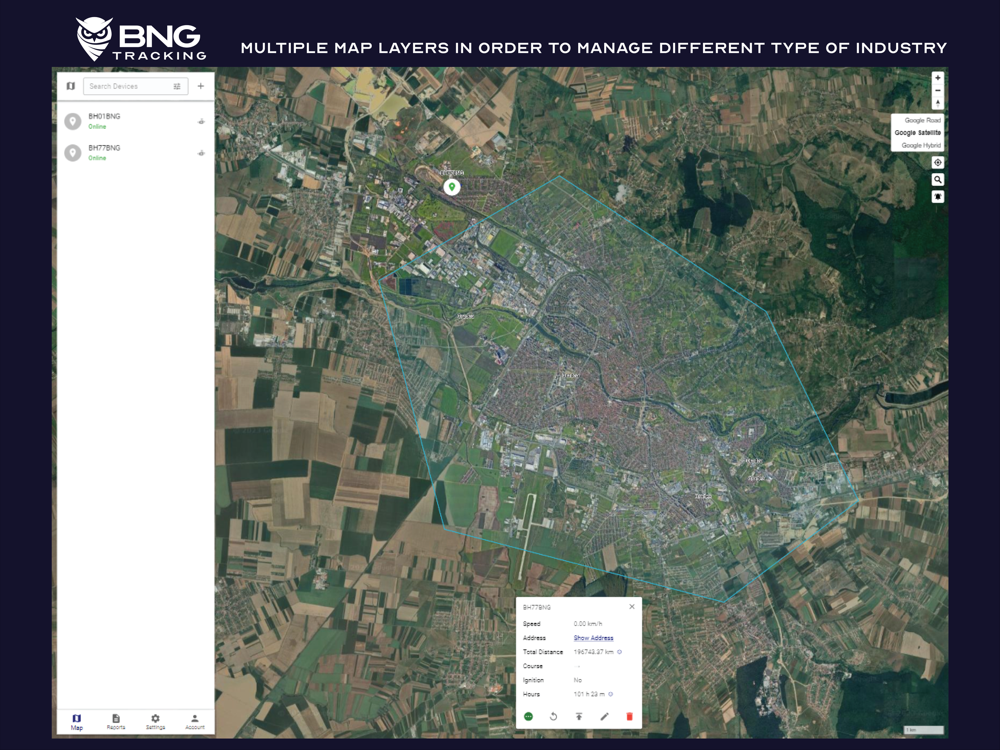Screen dimensions: 1000x750
Task: Zoom in the map with plus button
Action: click(938, 78)
